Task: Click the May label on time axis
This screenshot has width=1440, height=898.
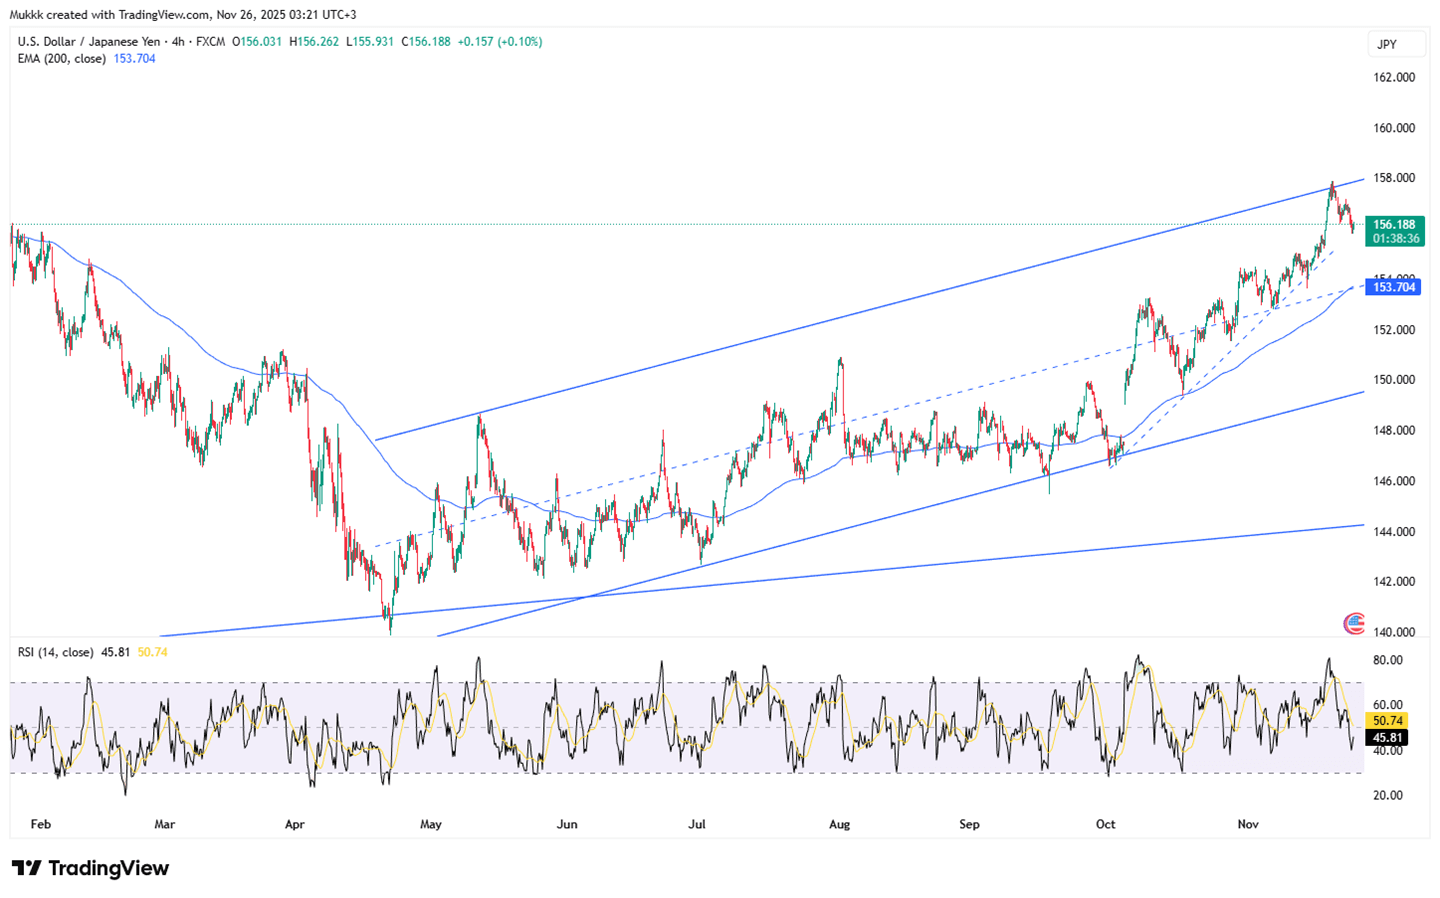Action: coord(431,824)
